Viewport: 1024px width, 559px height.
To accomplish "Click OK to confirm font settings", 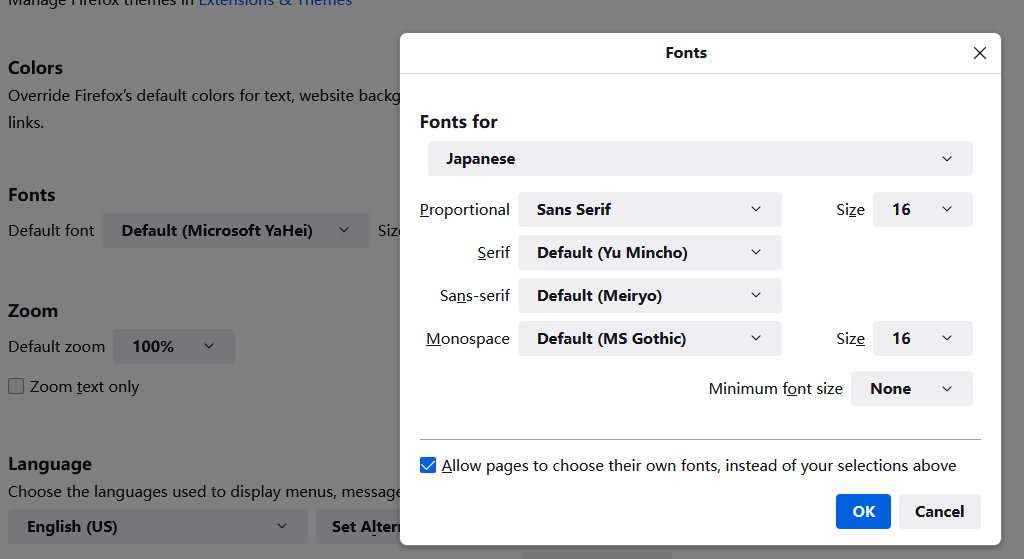I will (863, 511).
